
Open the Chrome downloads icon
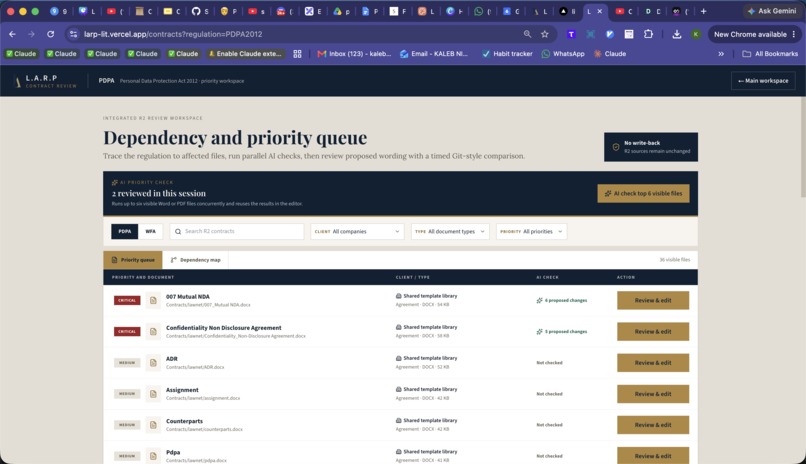point(676,34)
